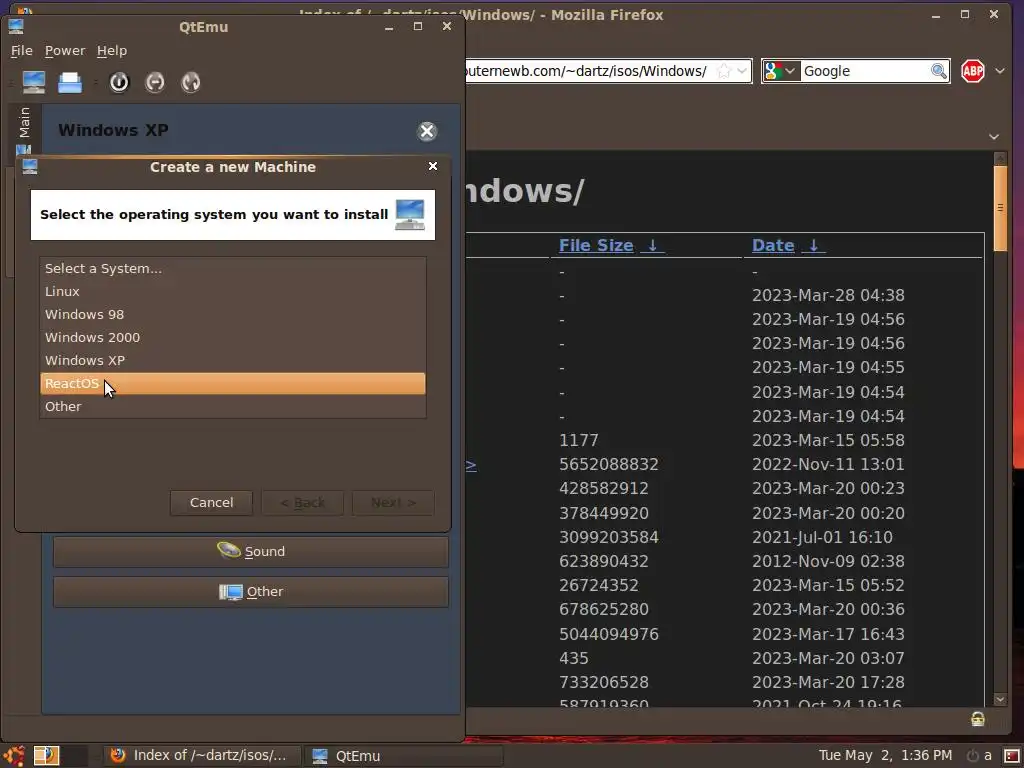Screen dimensions: 1024x768
Task: Click the Adblock Plus icon in Firefox
Action: [972, 71]
